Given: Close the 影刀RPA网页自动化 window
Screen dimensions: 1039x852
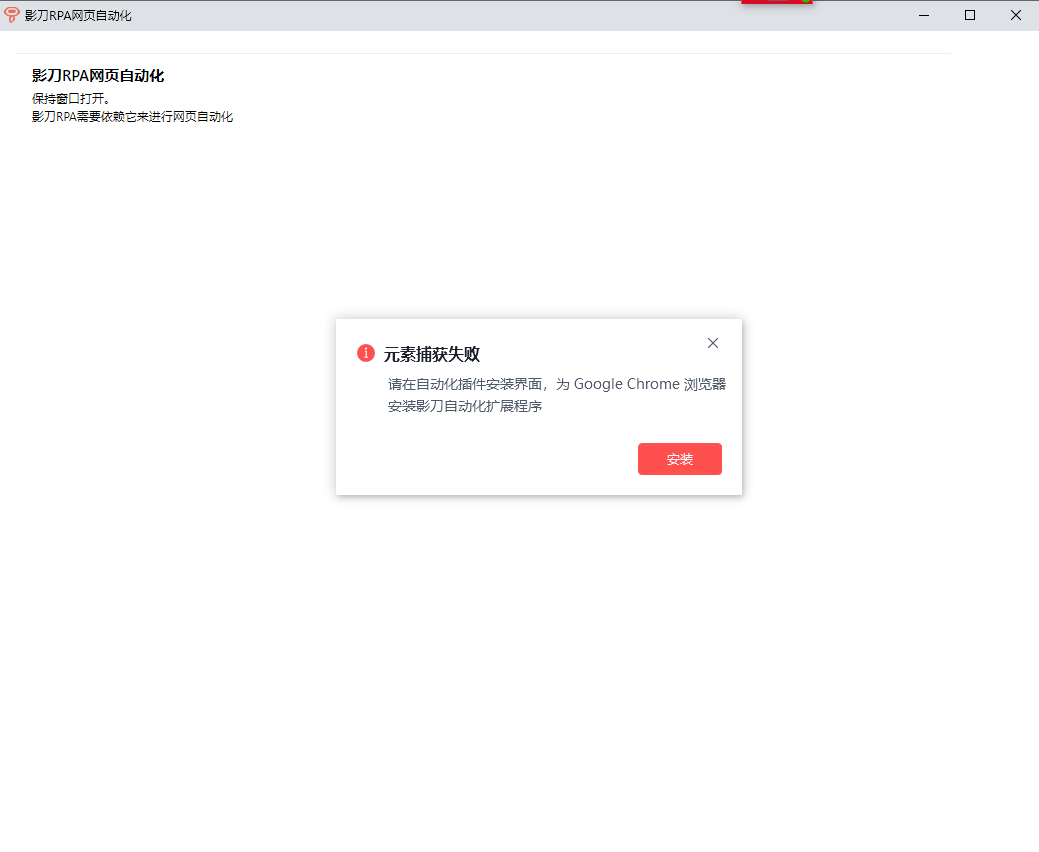Looking at the screenshot, I should pos(1015,15).
